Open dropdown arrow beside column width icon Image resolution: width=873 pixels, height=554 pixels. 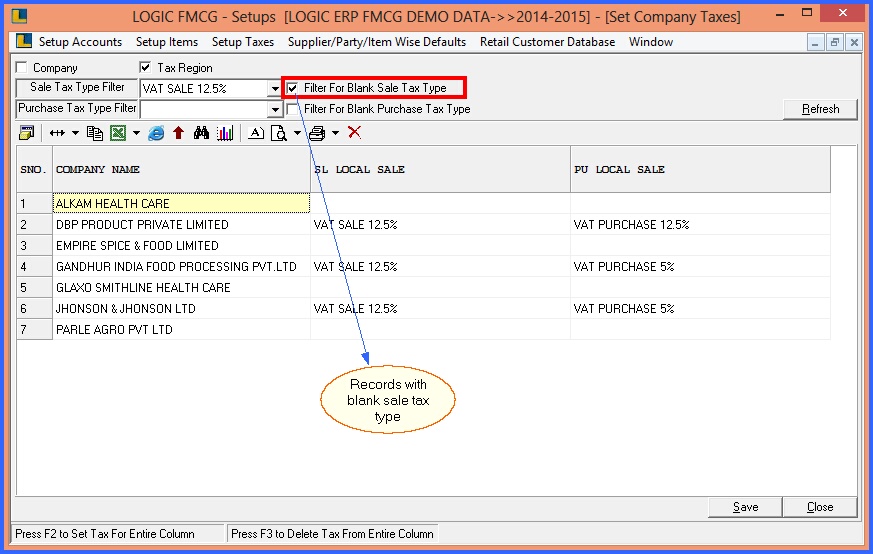tap(75, 133)
